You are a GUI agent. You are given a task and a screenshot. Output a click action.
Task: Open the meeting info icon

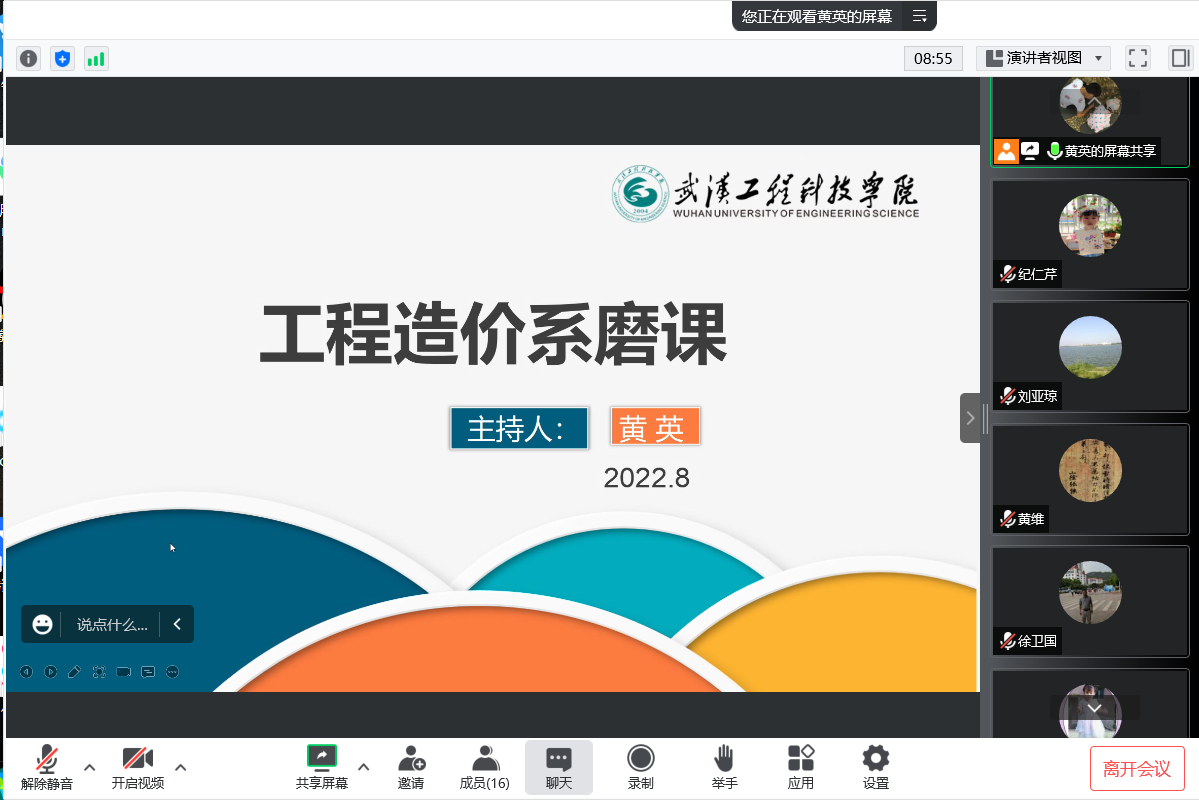pos(29,59)
